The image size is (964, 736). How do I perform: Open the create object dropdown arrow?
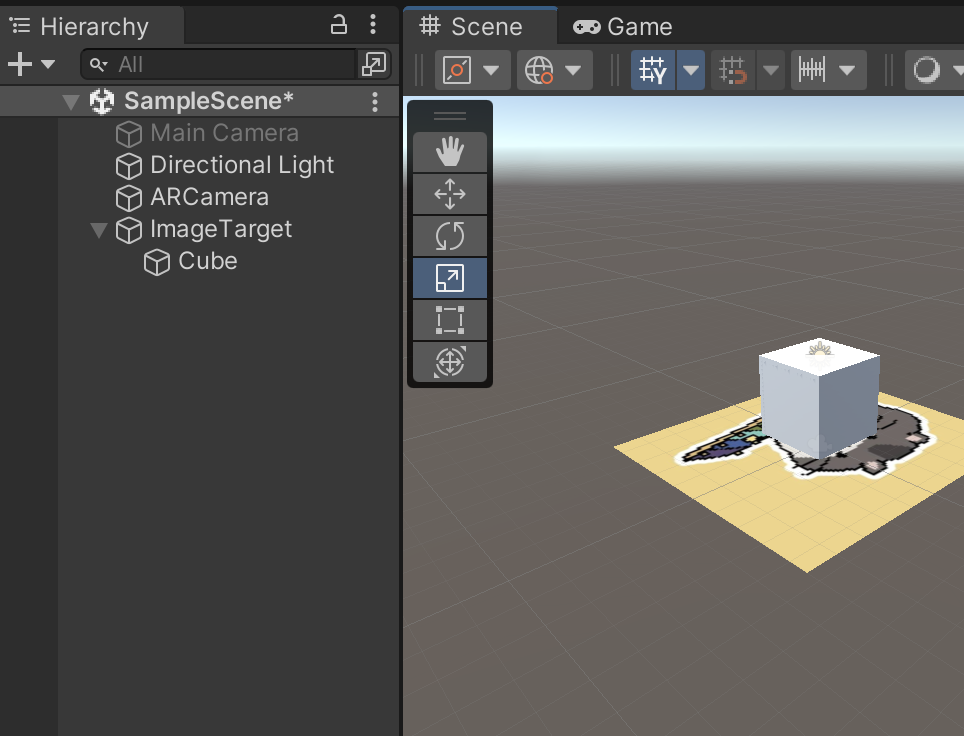(x=48, y=64)
